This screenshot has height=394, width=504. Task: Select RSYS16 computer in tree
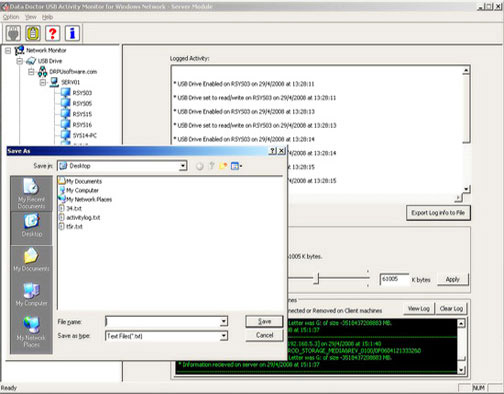[82, 125]
